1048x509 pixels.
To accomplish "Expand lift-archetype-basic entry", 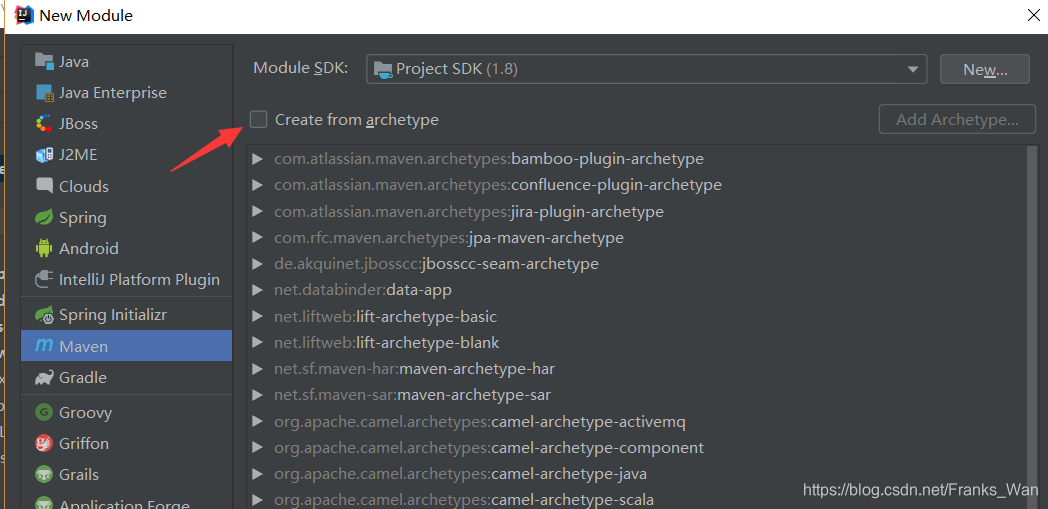I will tap(257, 317).
